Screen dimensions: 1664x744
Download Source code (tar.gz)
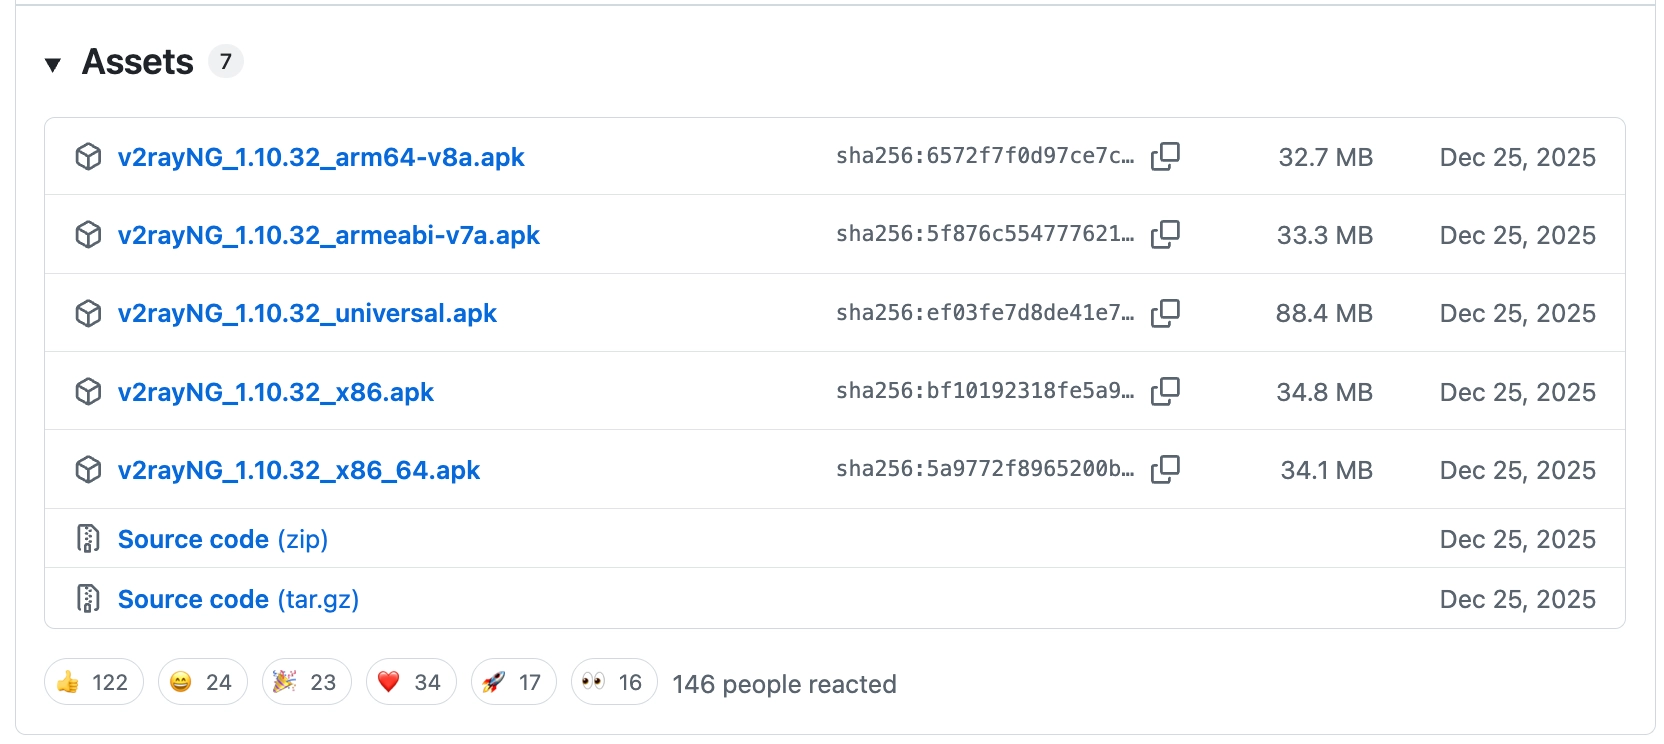(x=238, y=599)
